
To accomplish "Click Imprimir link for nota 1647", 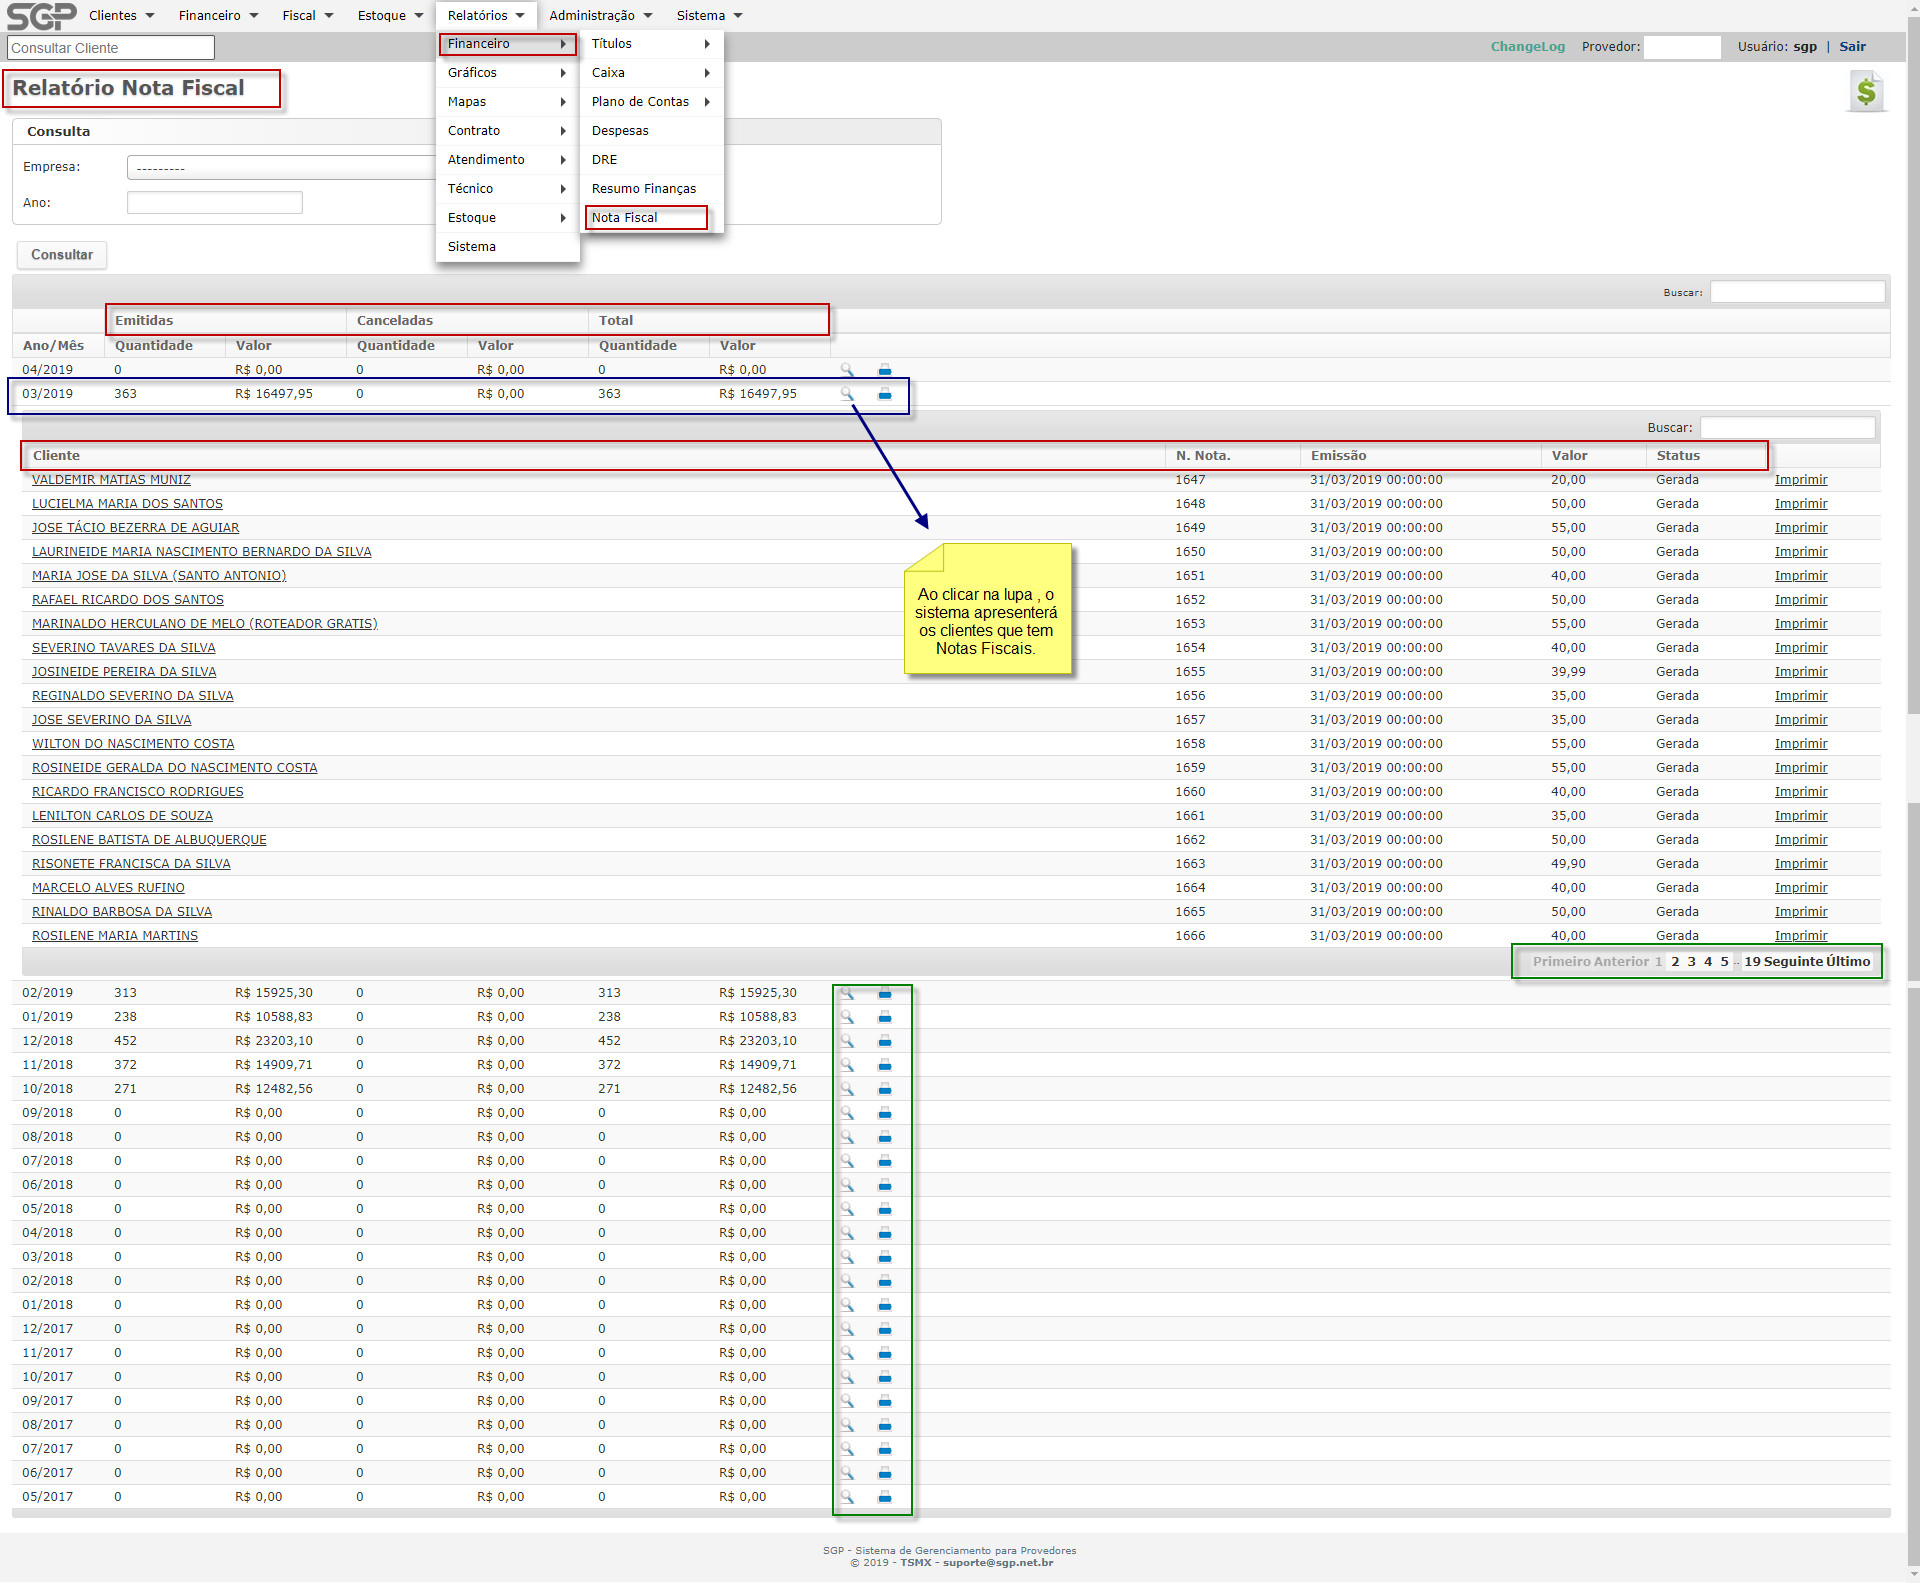I will coord(1800,480).
